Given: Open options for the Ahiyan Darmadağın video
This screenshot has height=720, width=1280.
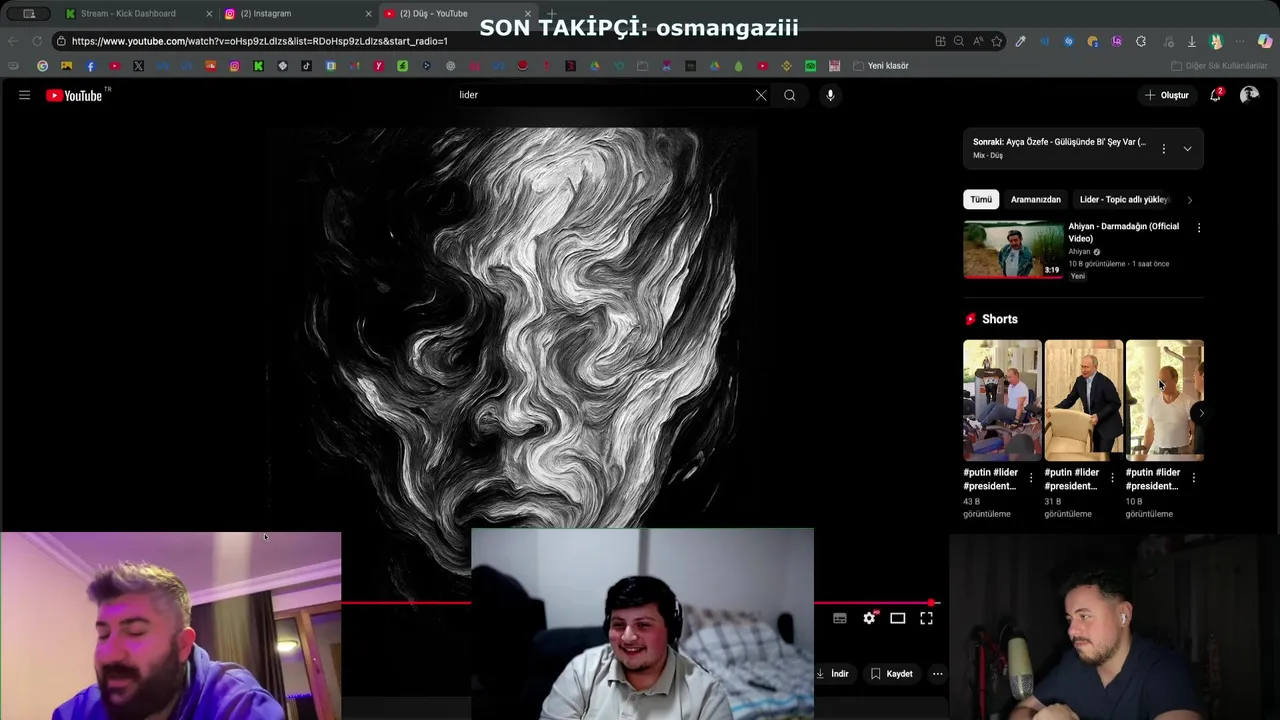Looking at the screenshot, I should pyautogui.click(x=1199, y=228).
